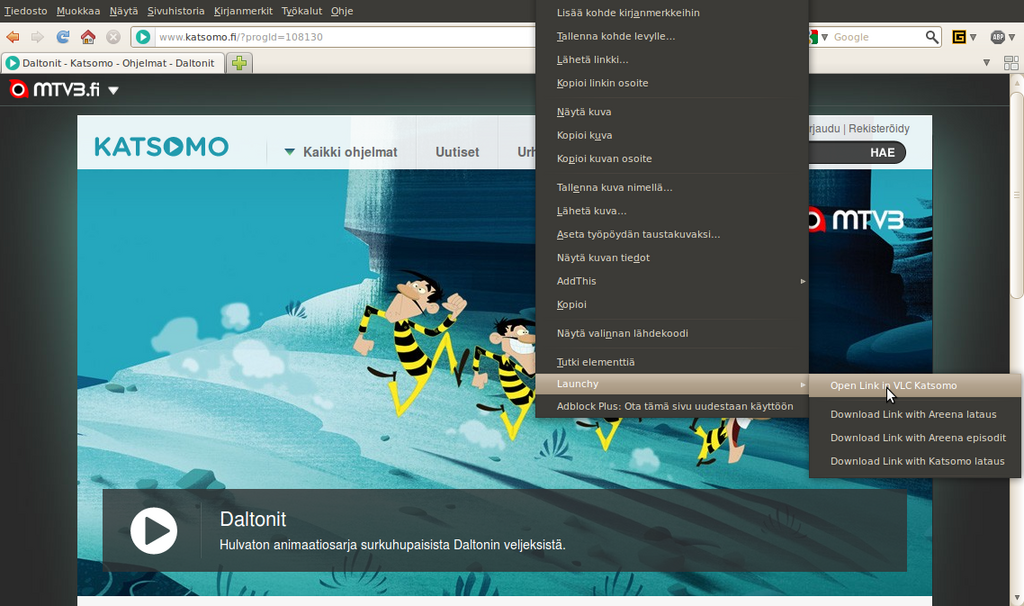
Task: Click the stop loading icon
Action: (113, 37)
